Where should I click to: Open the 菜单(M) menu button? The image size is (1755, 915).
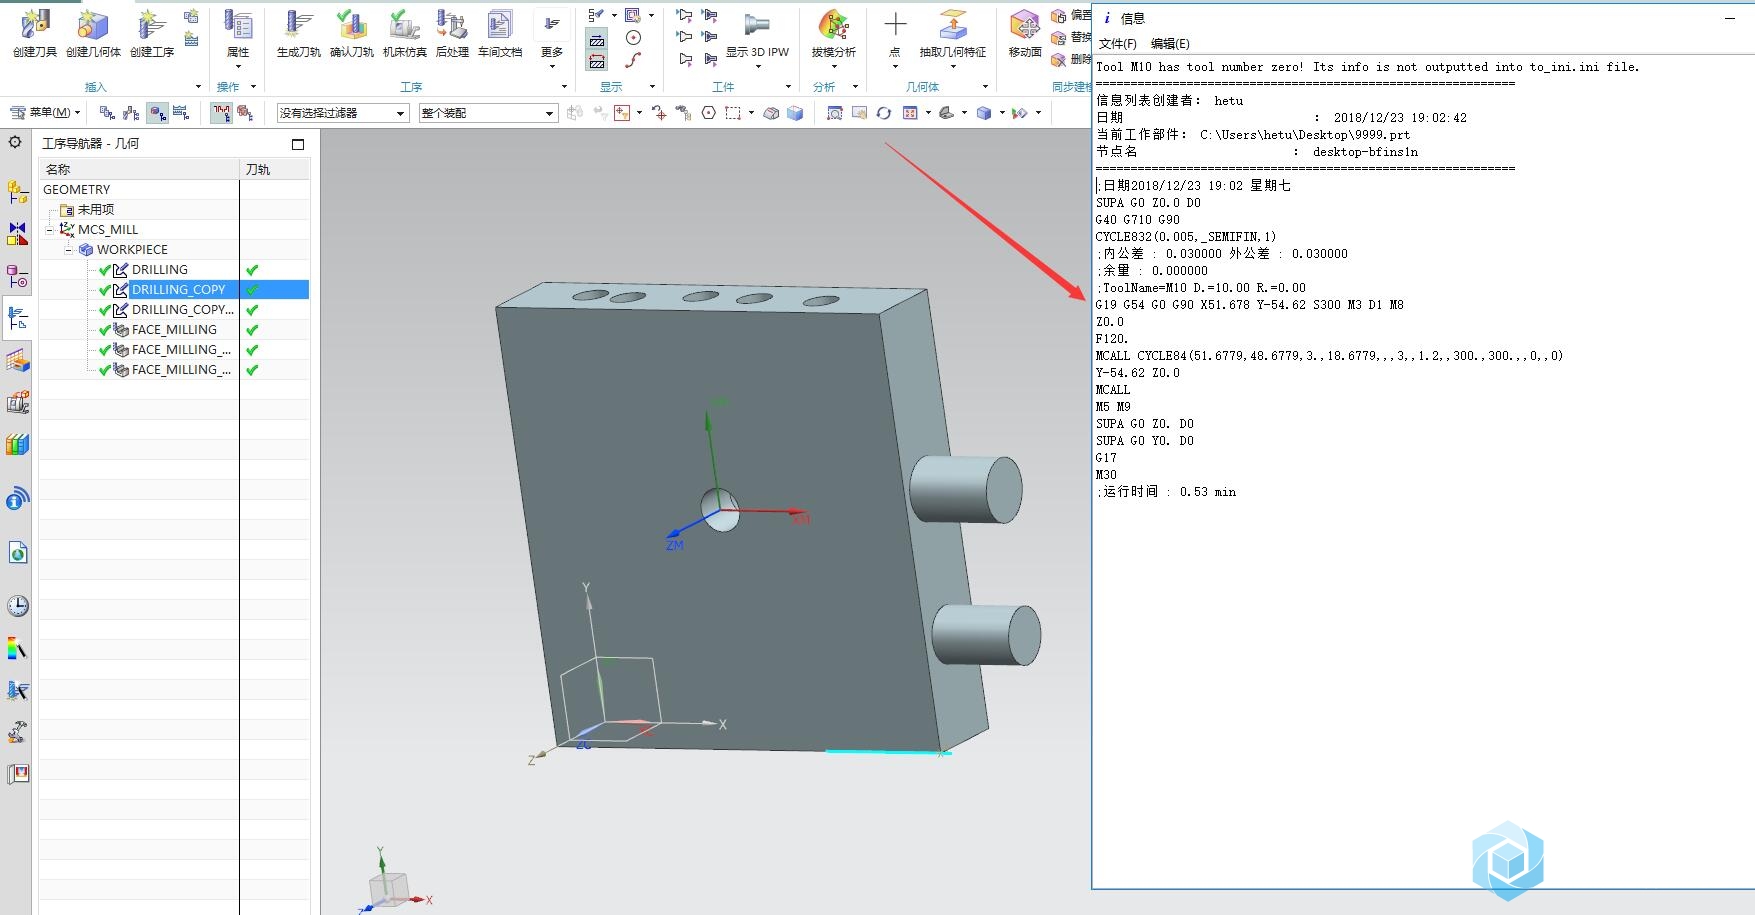(44, 112)
